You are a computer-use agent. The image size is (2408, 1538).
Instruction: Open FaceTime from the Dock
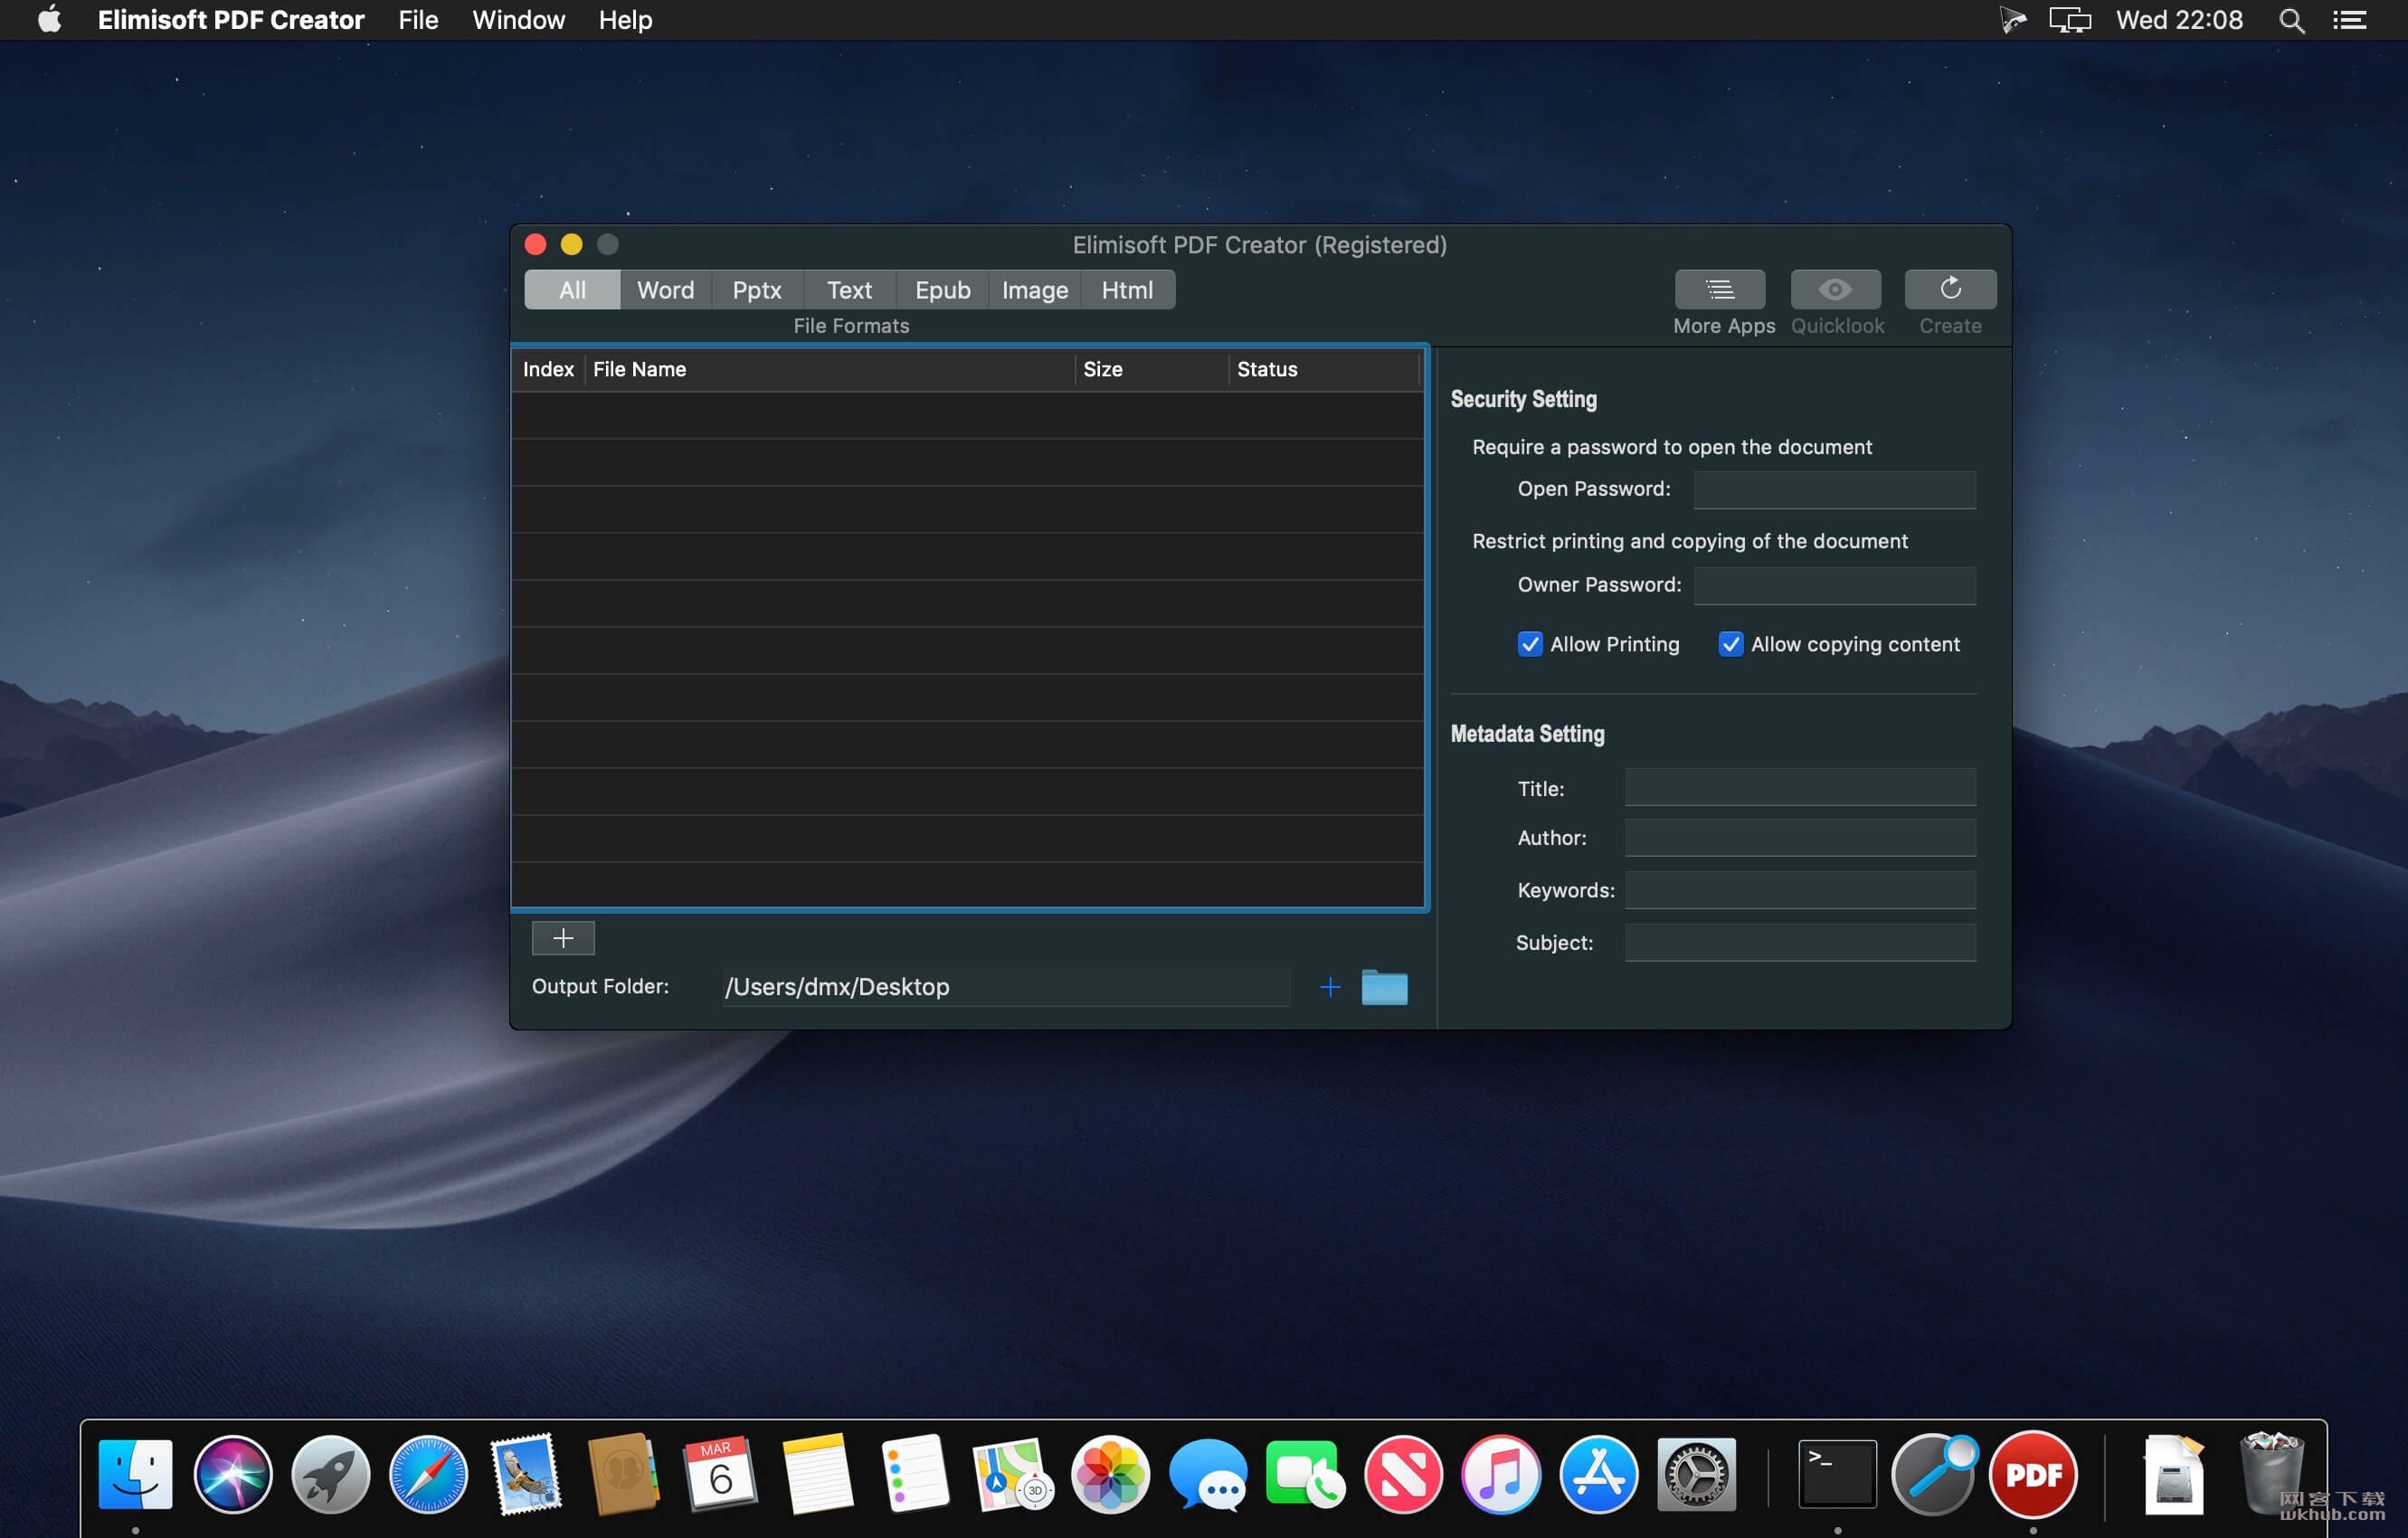(1304, 1474)
